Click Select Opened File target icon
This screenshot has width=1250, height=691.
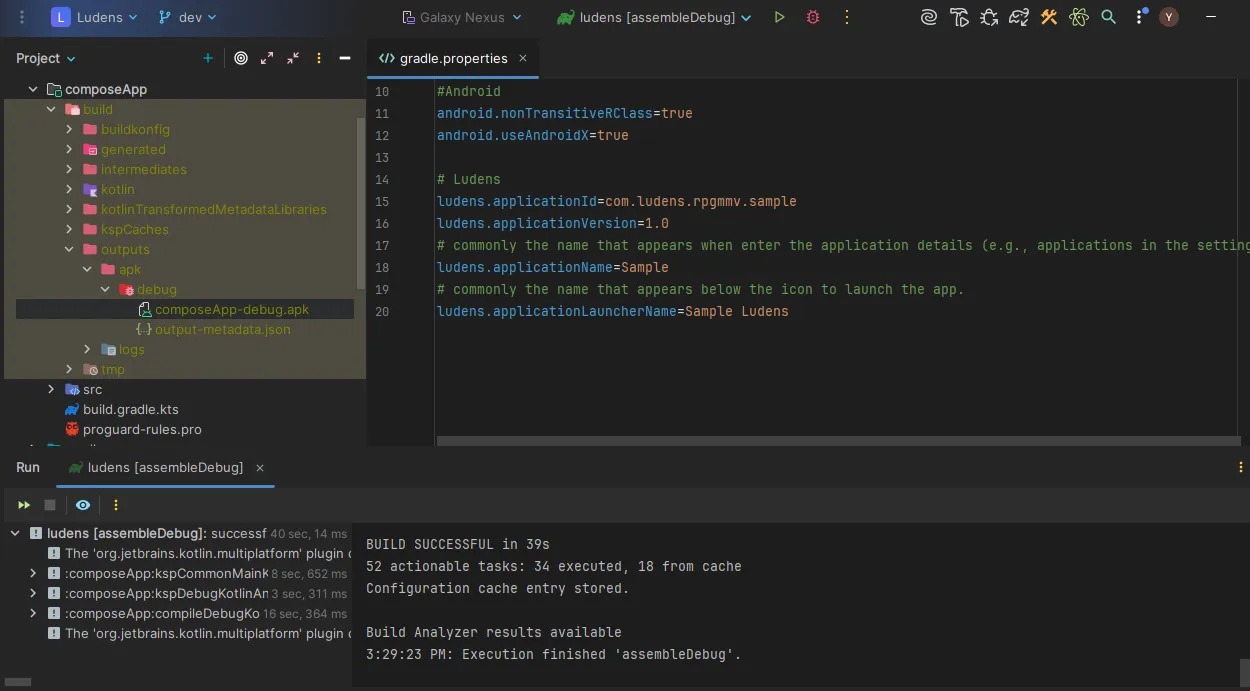tap(241, 58)
